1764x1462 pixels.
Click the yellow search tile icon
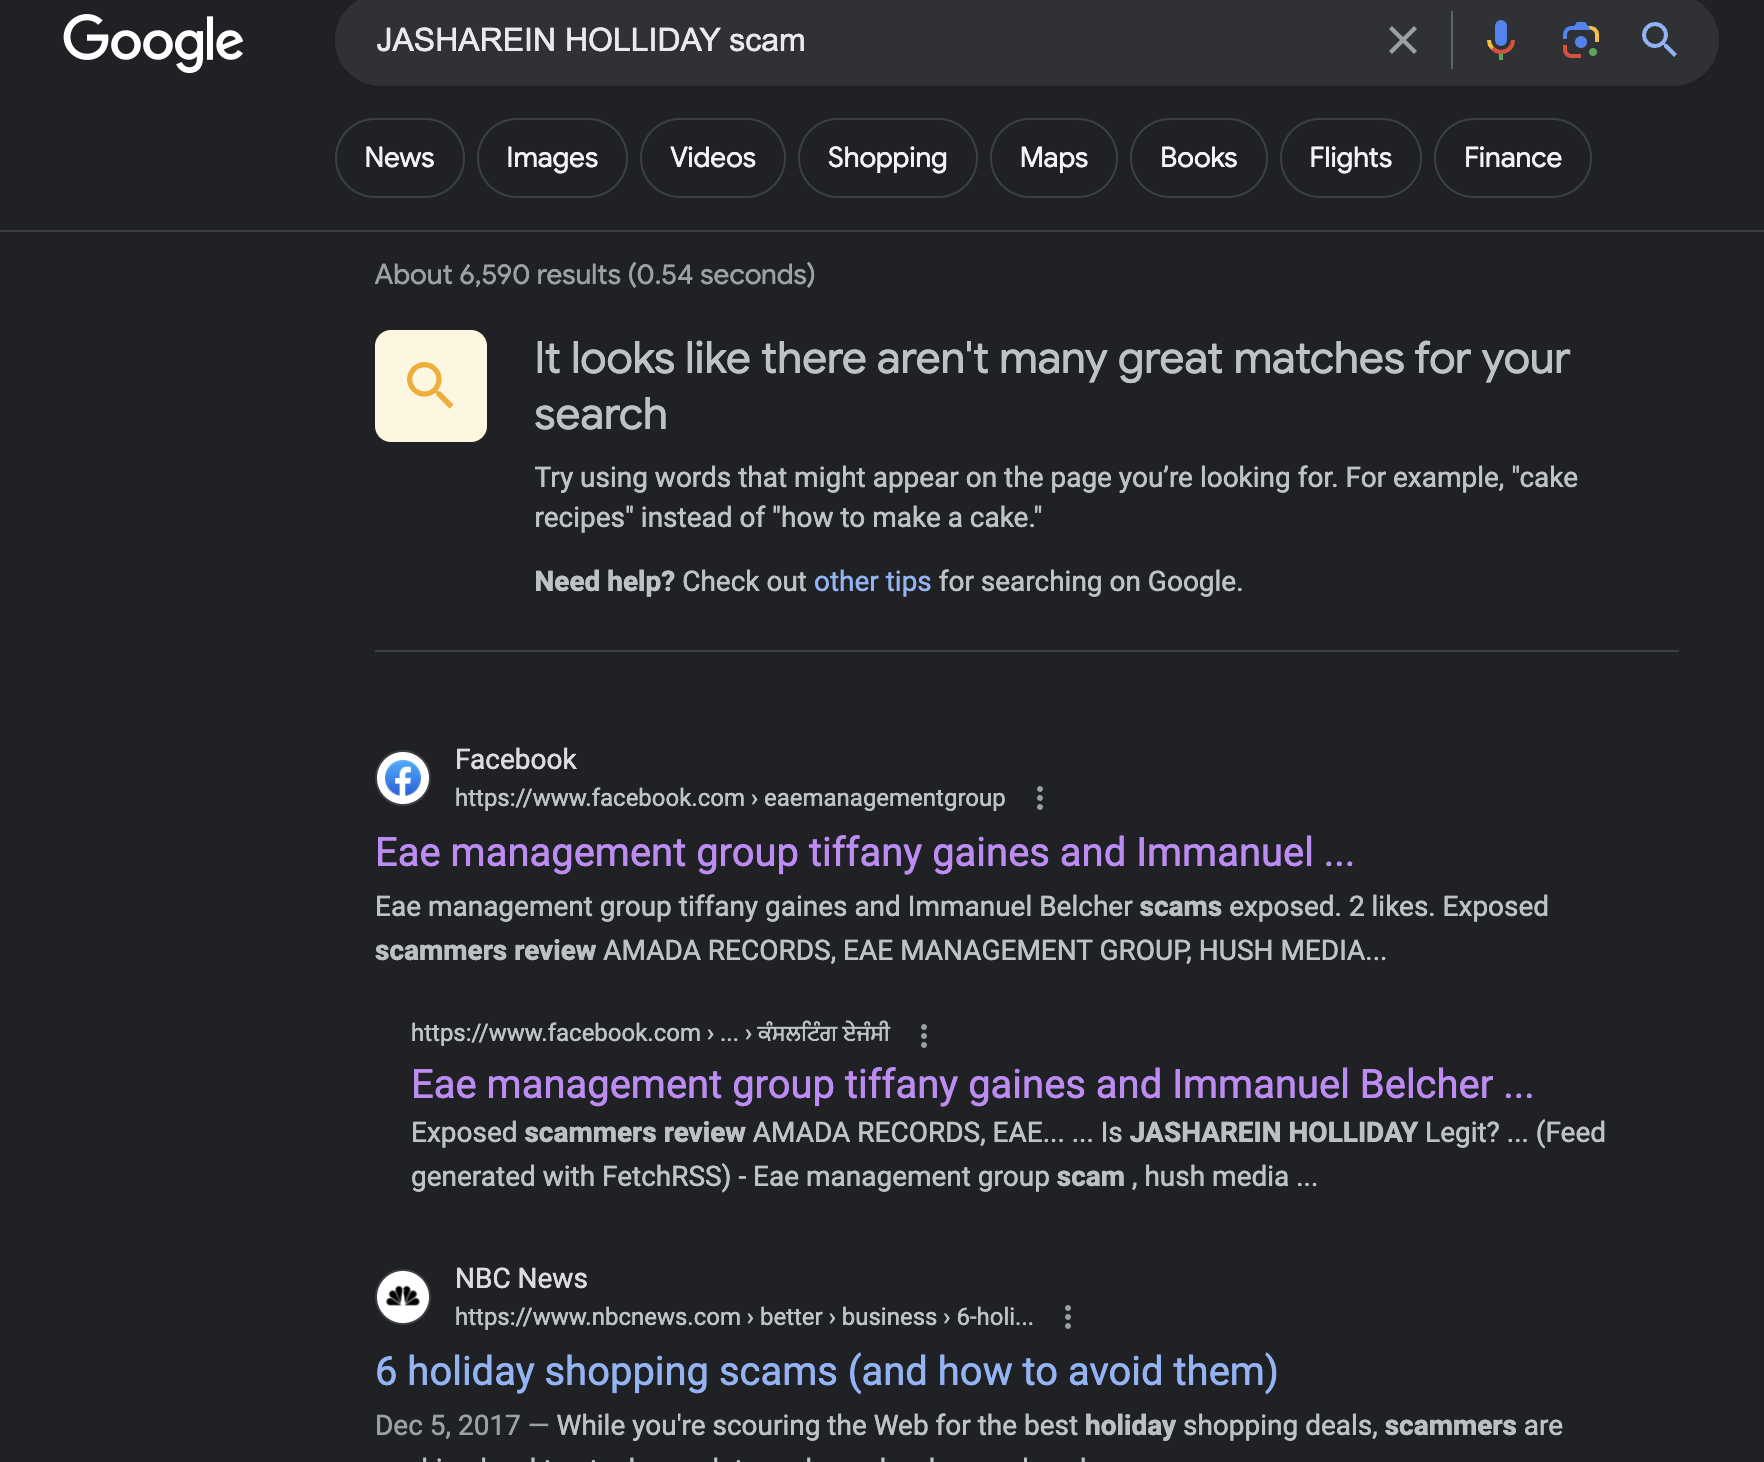pos(431,386)
